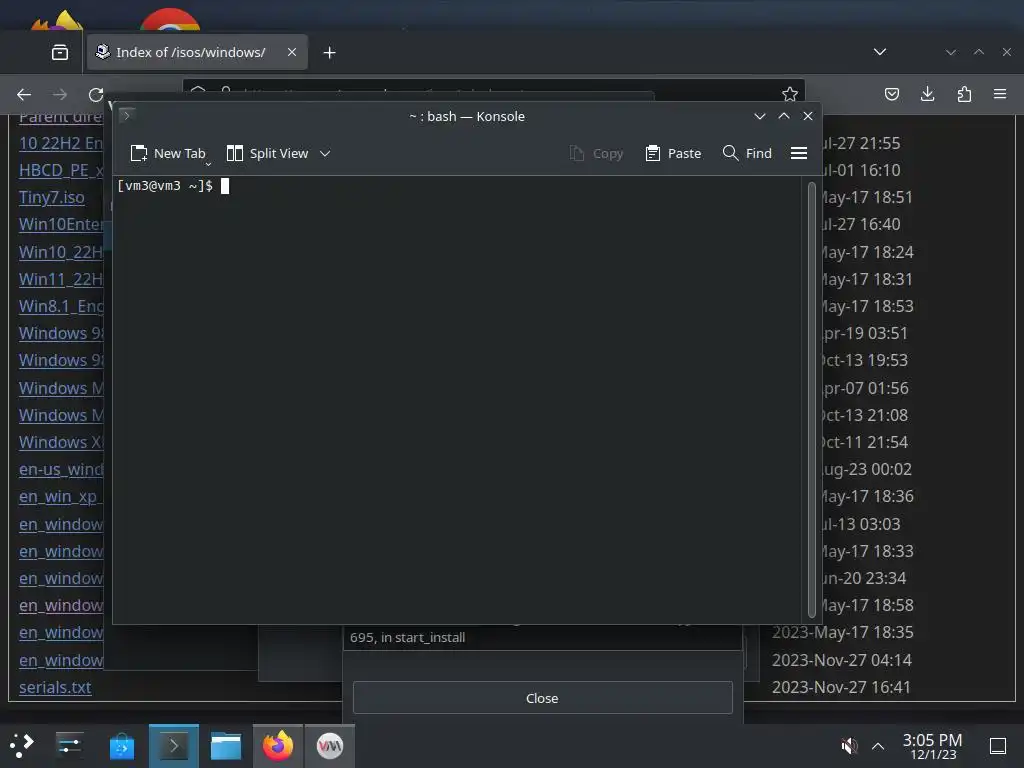Open the clock showing 3:05 PM

pyautogui.click(x=932, y=746)
